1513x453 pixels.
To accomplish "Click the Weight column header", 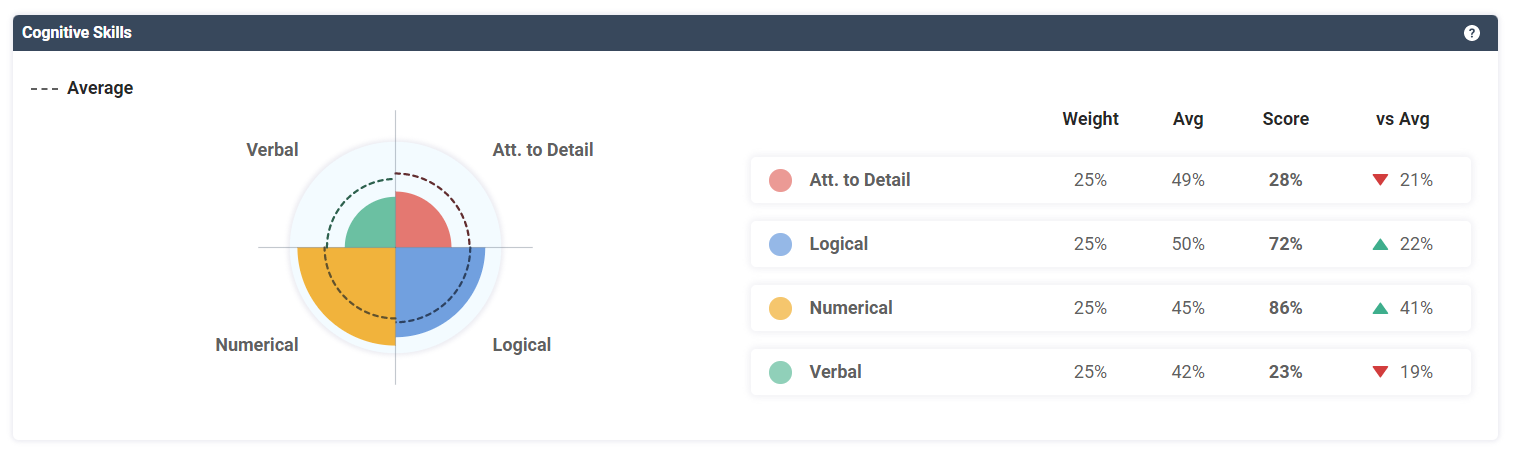I will pos(1090,119).
